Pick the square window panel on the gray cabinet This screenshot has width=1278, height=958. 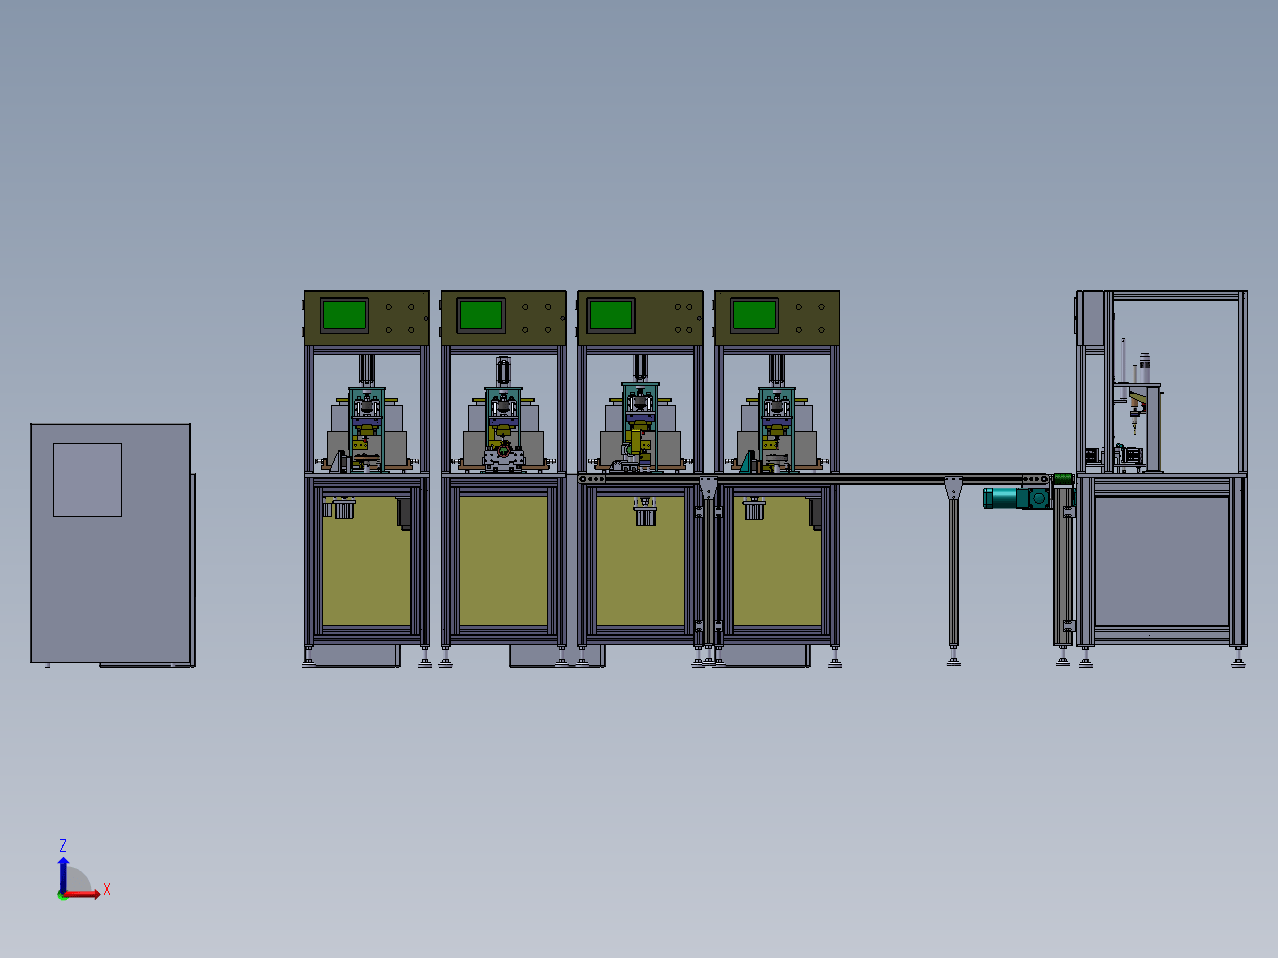[87, 480]
